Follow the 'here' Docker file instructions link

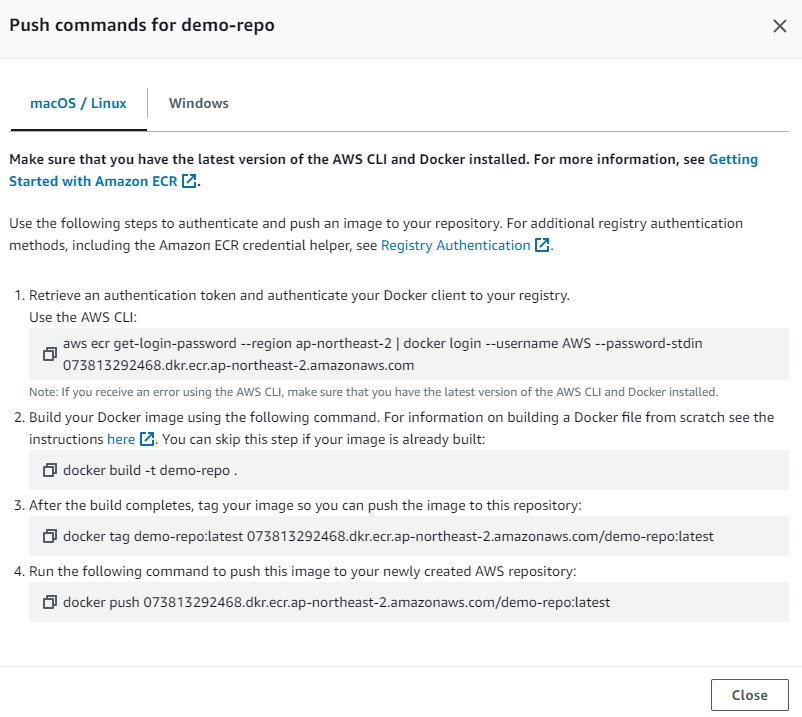121,439
